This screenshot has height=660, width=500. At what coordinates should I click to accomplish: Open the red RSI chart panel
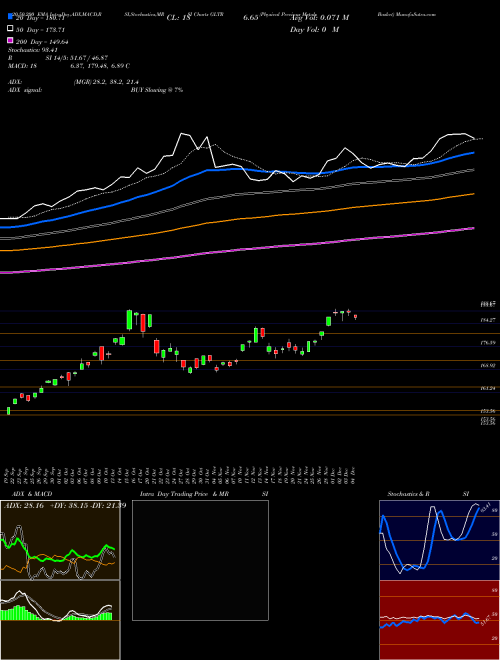[439, 620]
